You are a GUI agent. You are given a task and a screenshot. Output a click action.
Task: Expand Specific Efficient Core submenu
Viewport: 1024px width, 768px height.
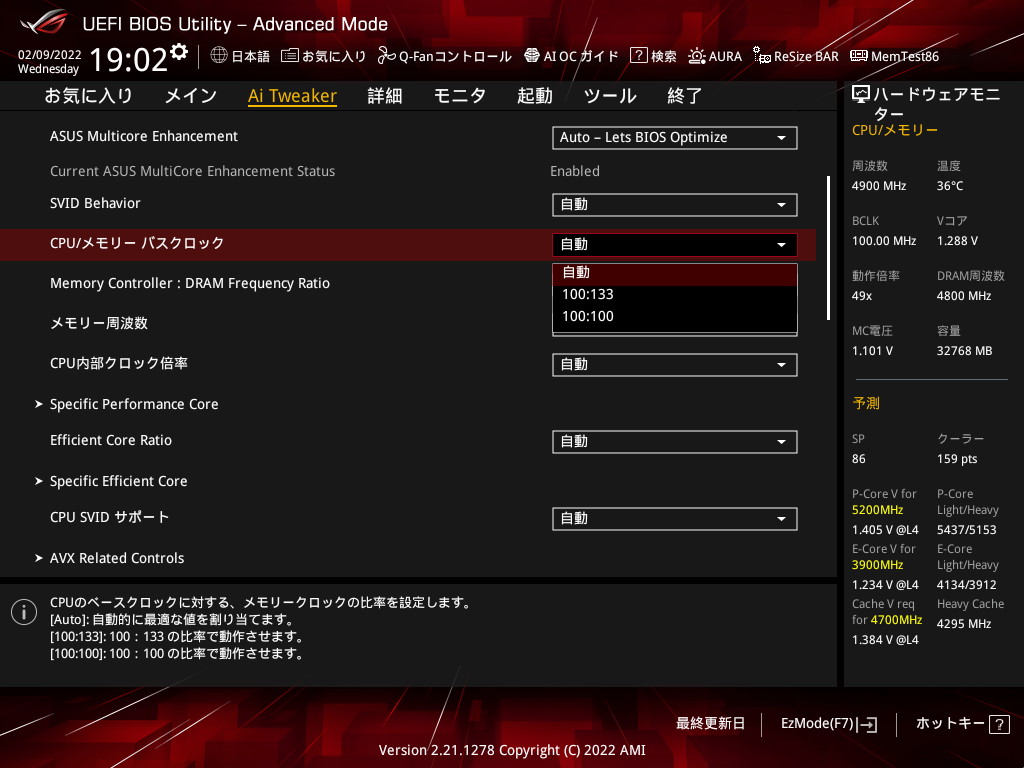click(x=118, y=481)
